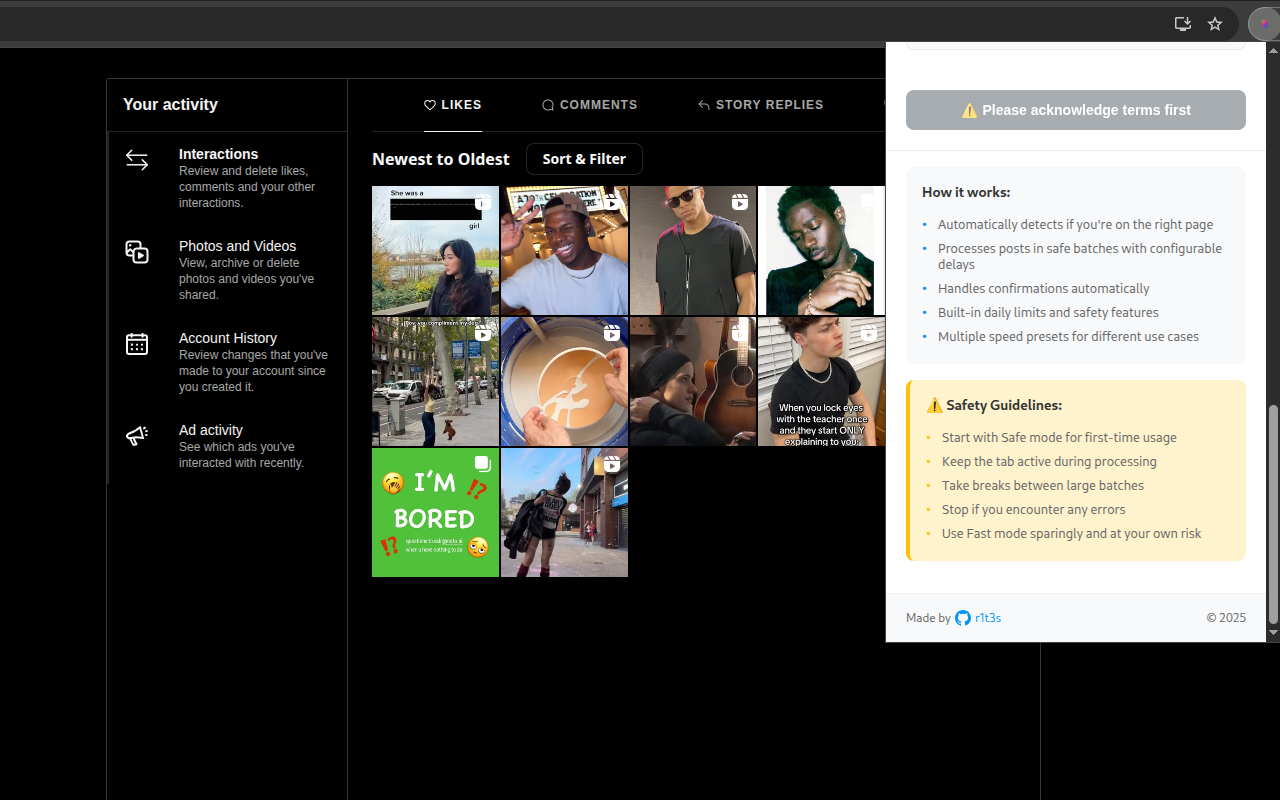Click the install app icon in address bar
Image resolution: width=1280 pixels, height=800 pixels.
coord(1183,24)
